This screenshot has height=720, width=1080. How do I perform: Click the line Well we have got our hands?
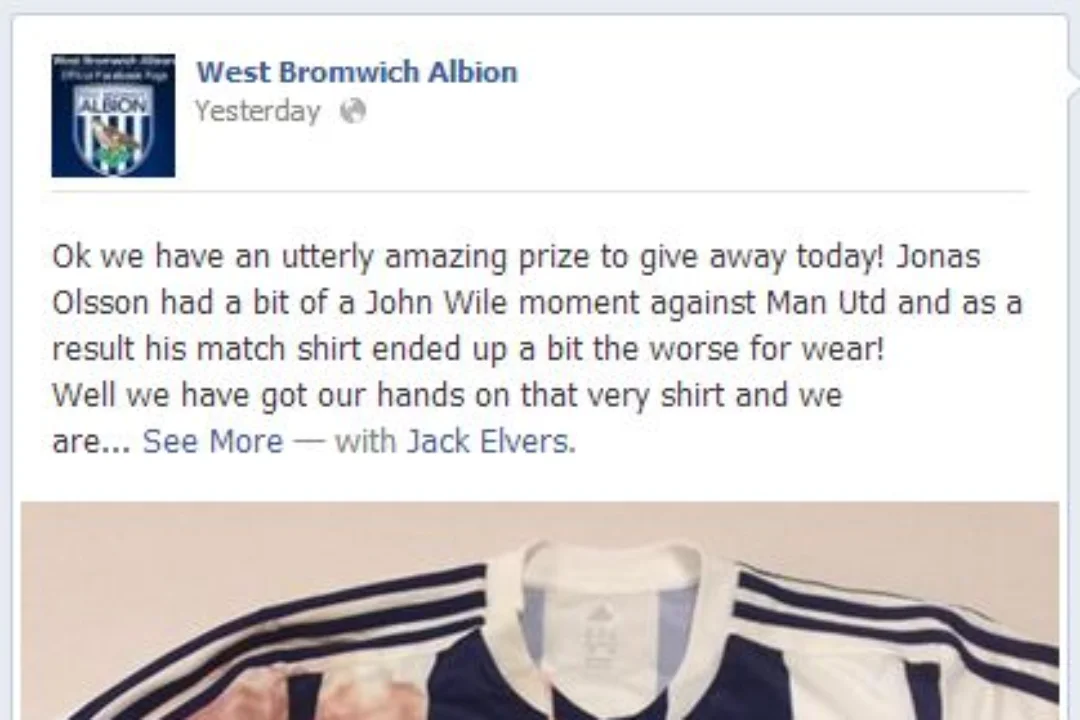pos(447,395)
